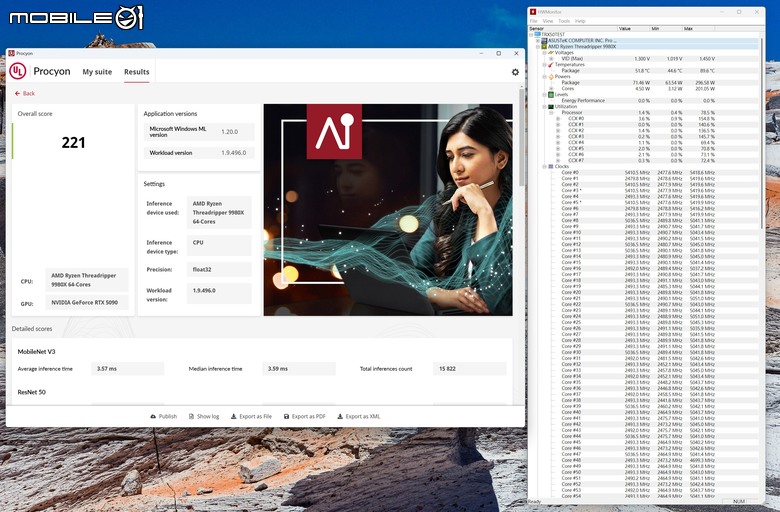
Task: Click the HWMonitor vertical scrollbar
Action: pyautogui.click(x=762, y=132)
